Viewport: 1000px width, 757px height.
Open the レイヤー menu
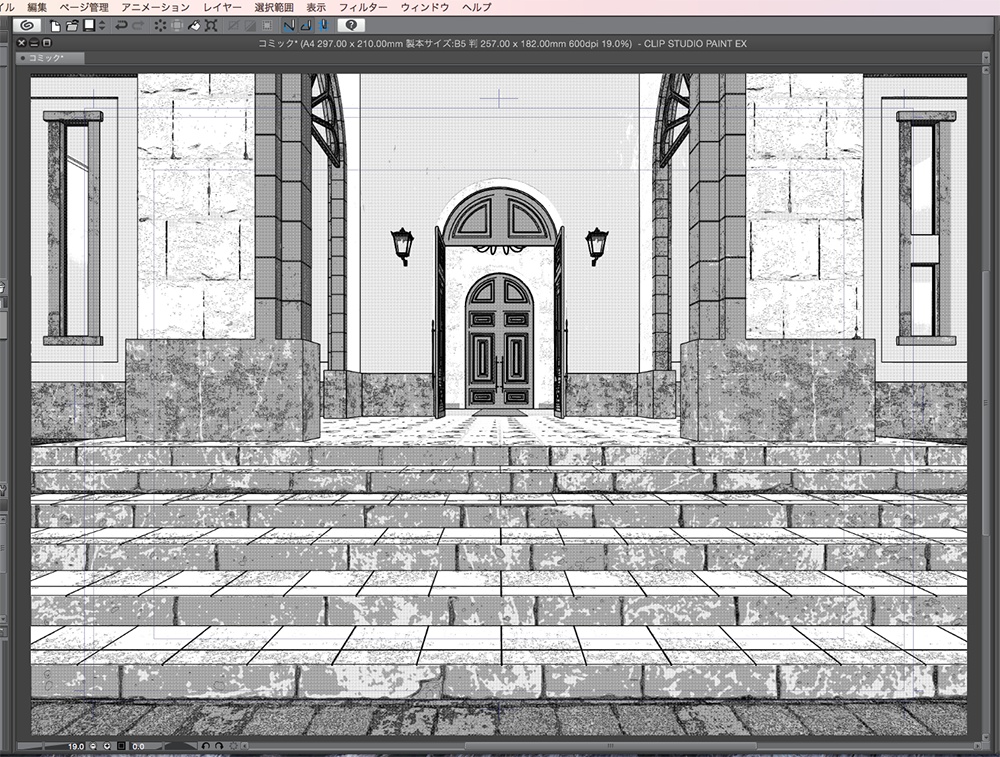point(223,8)
